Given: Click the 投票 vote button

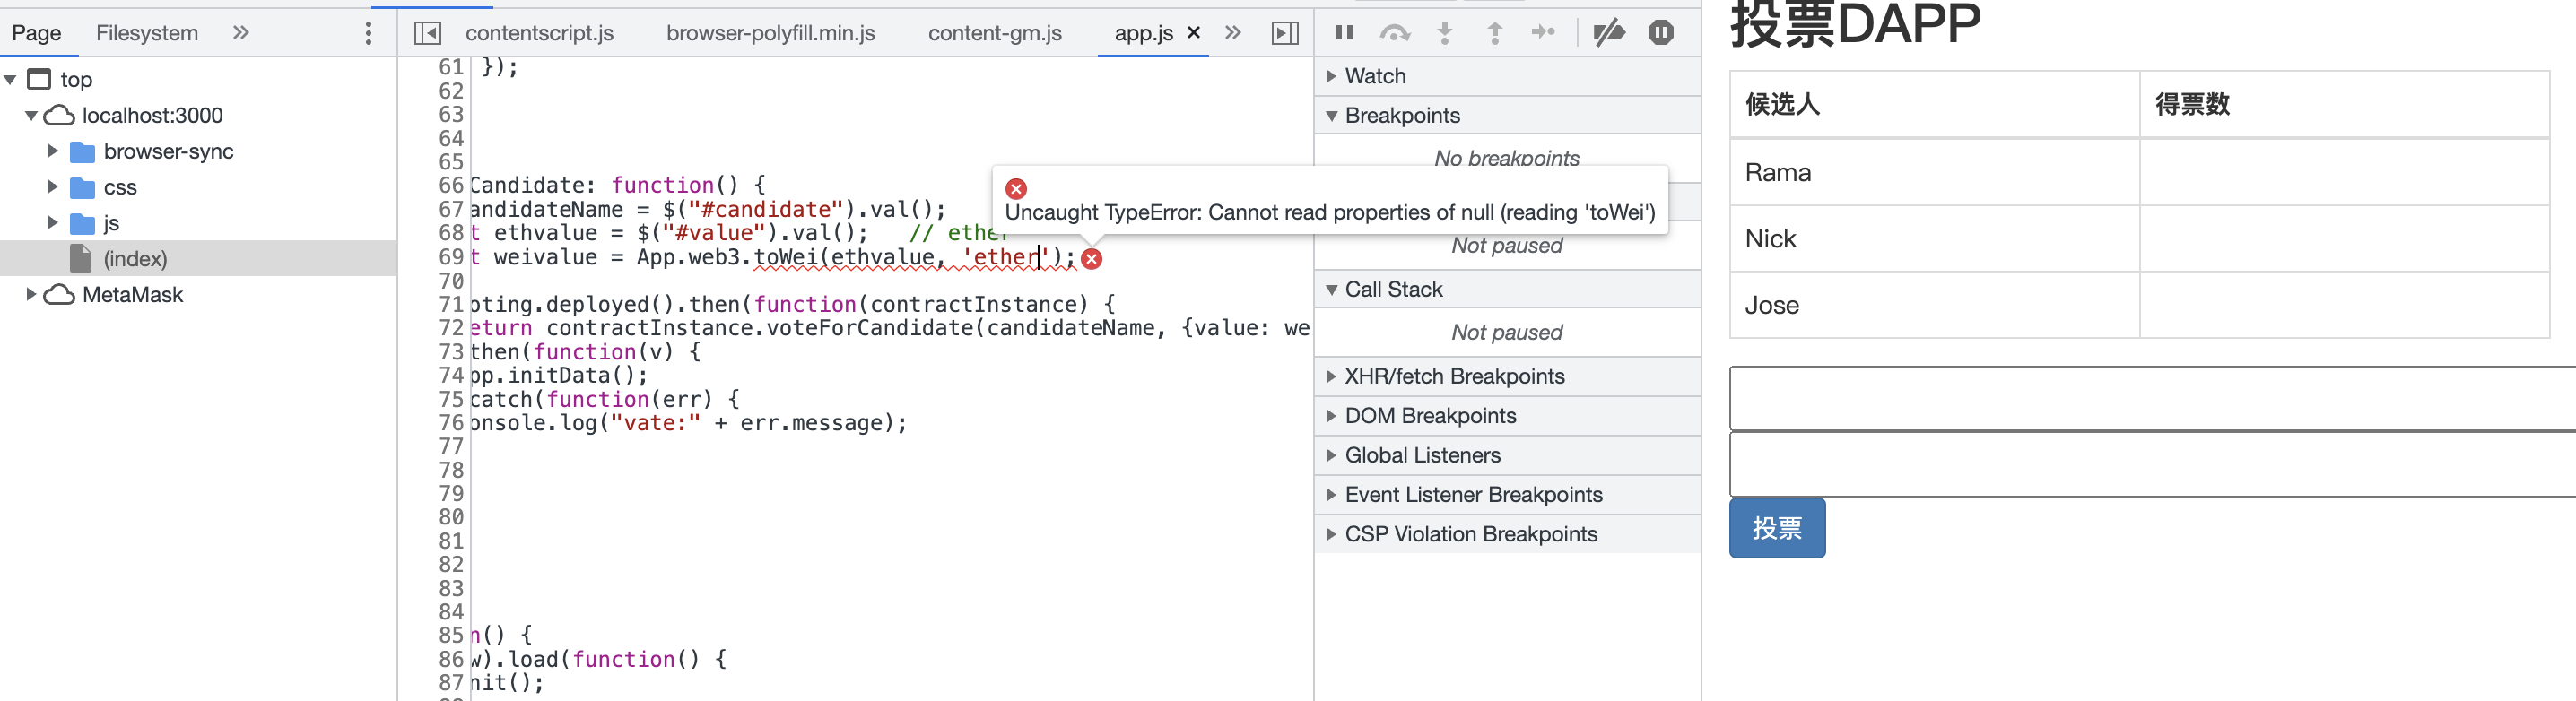Looking at the screenshot, I should [x=1777, y=528].
